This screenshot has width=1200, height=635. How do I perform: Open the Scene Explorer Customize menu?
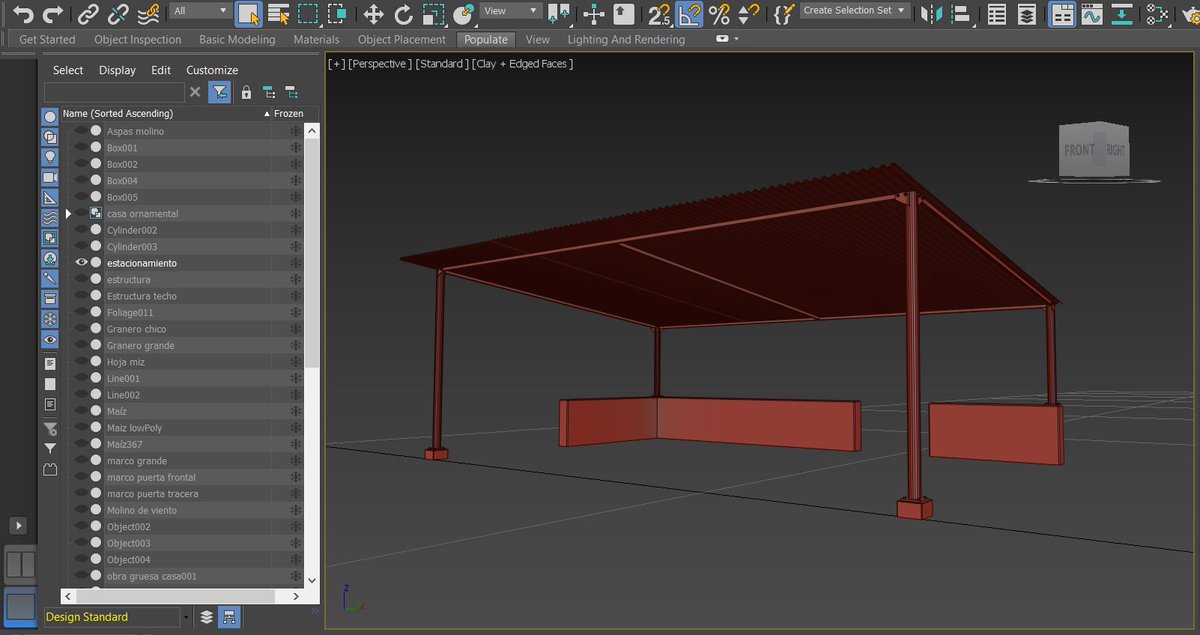click(x=212, y=70)
